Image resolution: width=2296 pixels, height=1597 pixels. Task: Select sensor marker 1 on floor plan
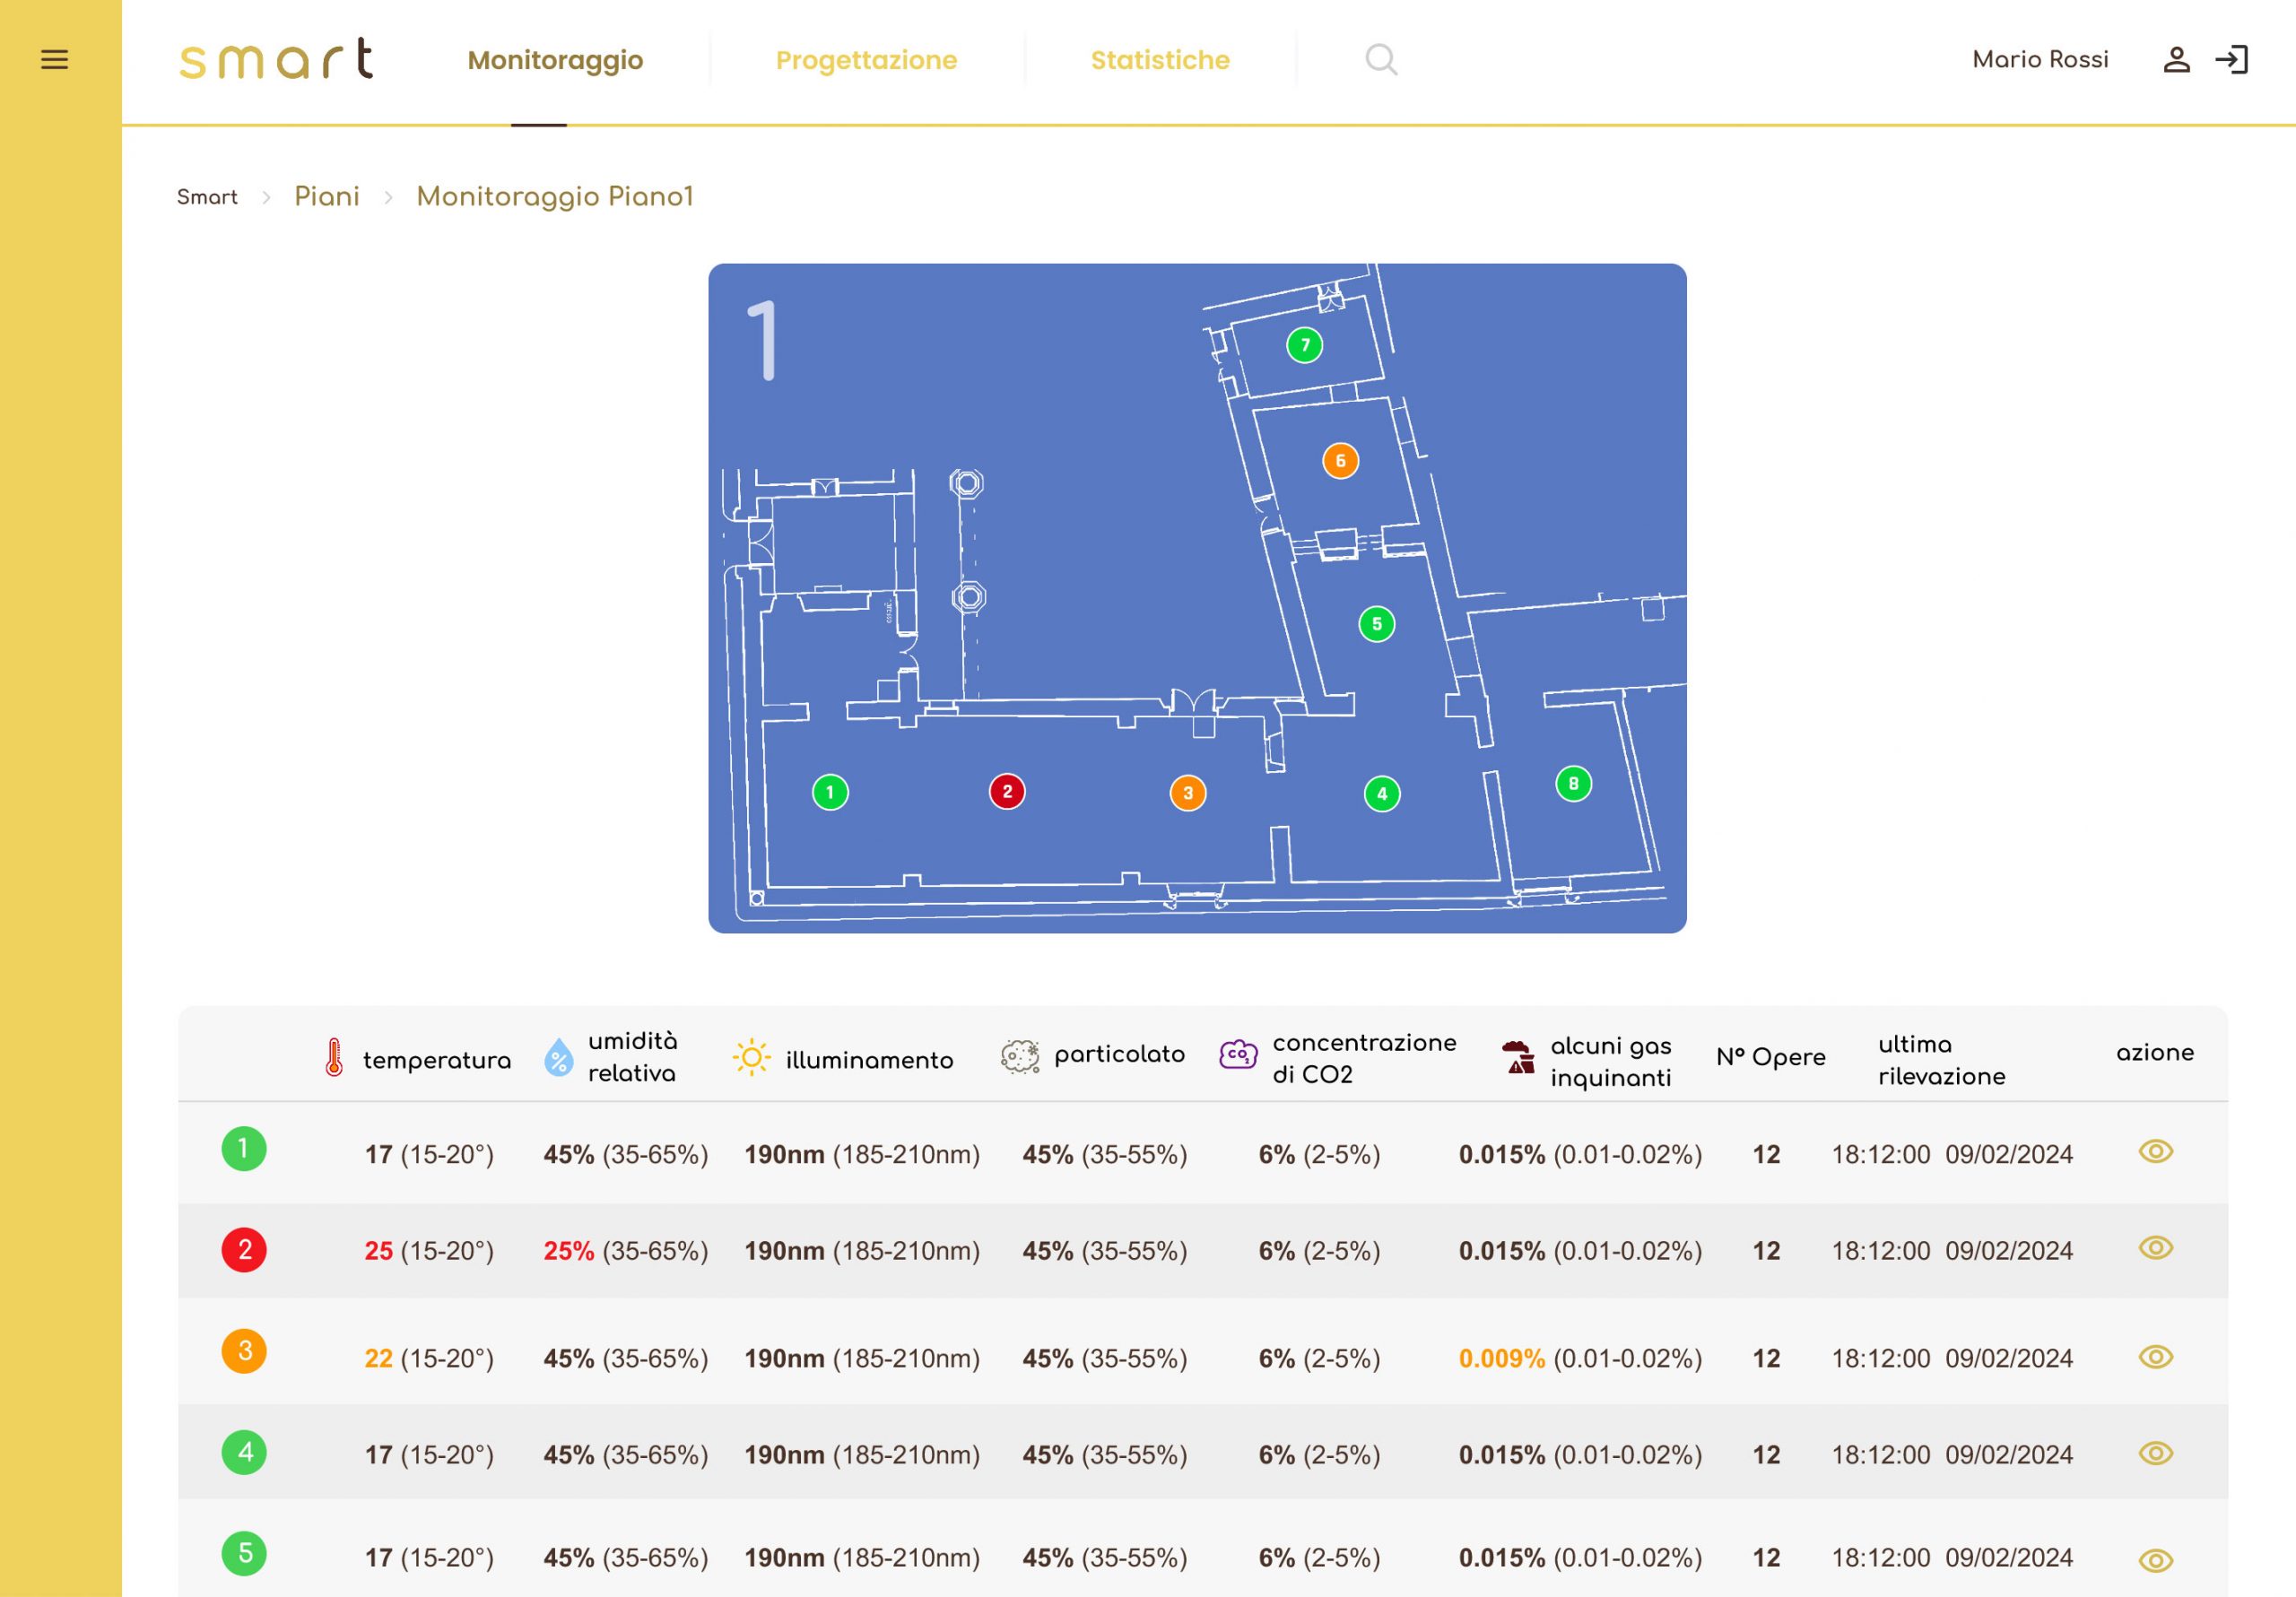point(830,792)
